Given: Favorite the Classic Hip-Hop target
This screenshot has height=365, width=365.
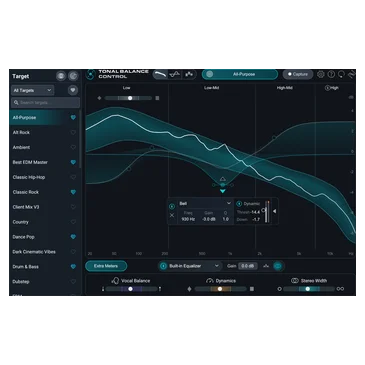Looking at the screenshot, I should [x=73, y=177].
